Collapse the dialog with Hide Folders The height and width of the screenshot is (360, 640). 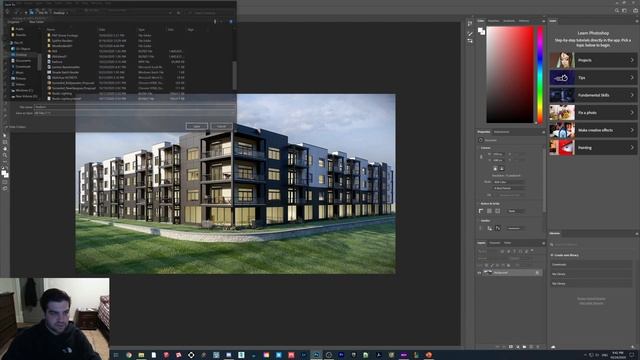click(16, 127)
